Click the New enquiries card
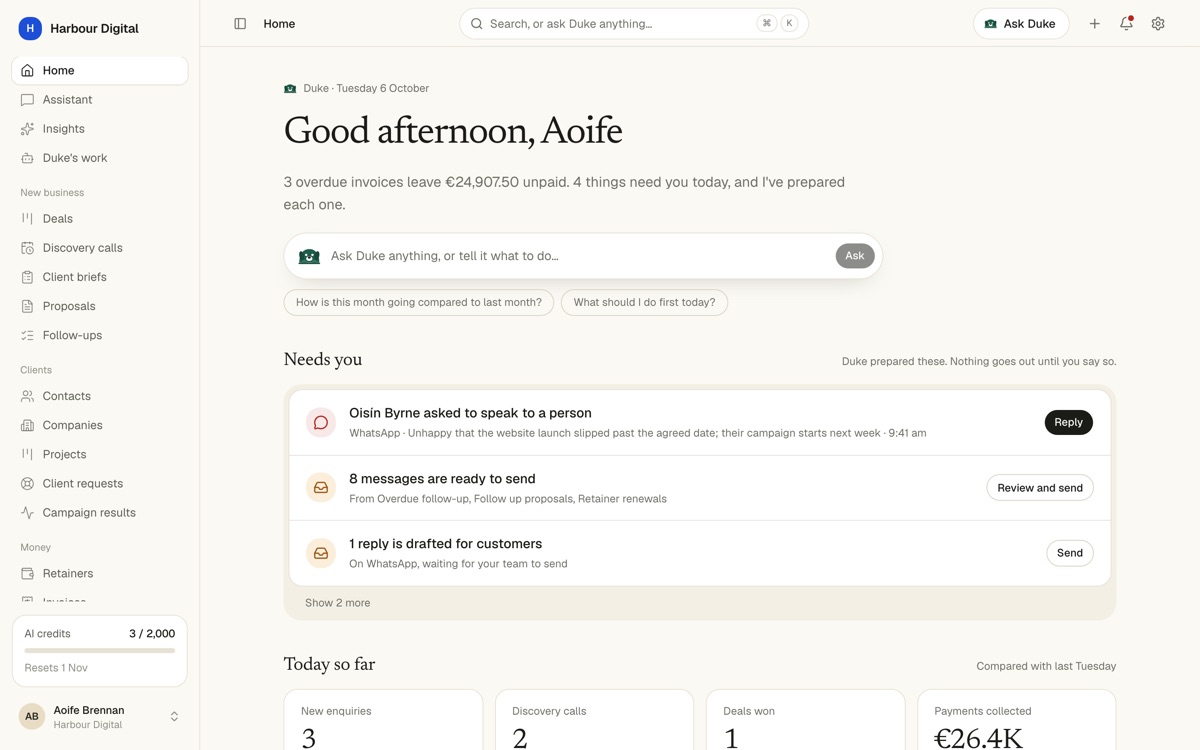Screen dimensions: 1200x750 coord(383,720)
